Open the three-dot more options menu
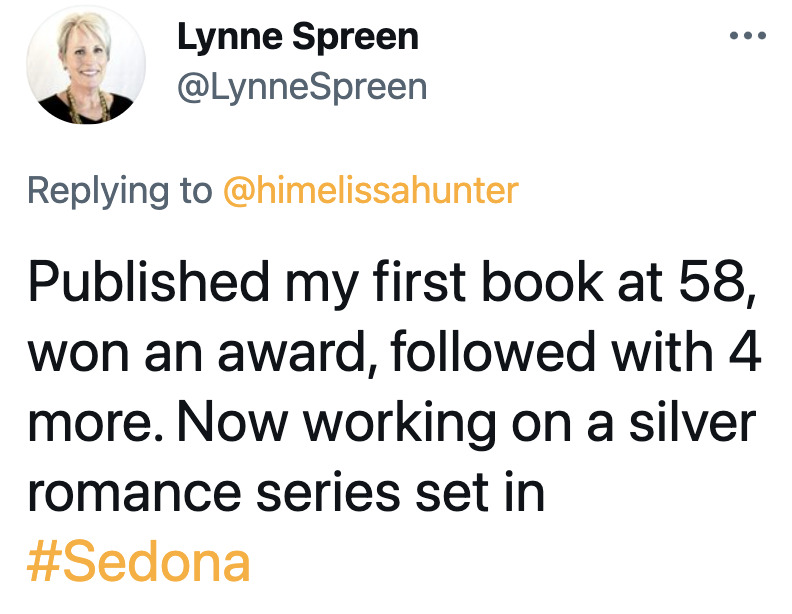The image size is (792, 614). click(748, 35)
